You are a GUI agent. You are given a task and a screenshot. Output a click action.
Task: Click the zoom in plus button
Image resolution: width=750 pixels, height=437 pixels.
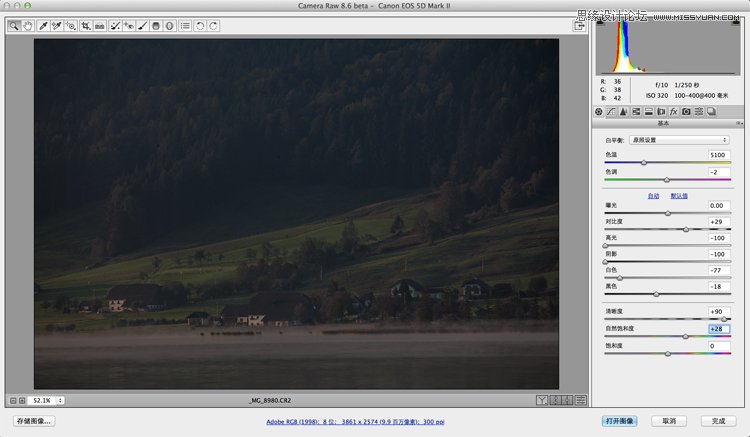click(22, 401)
